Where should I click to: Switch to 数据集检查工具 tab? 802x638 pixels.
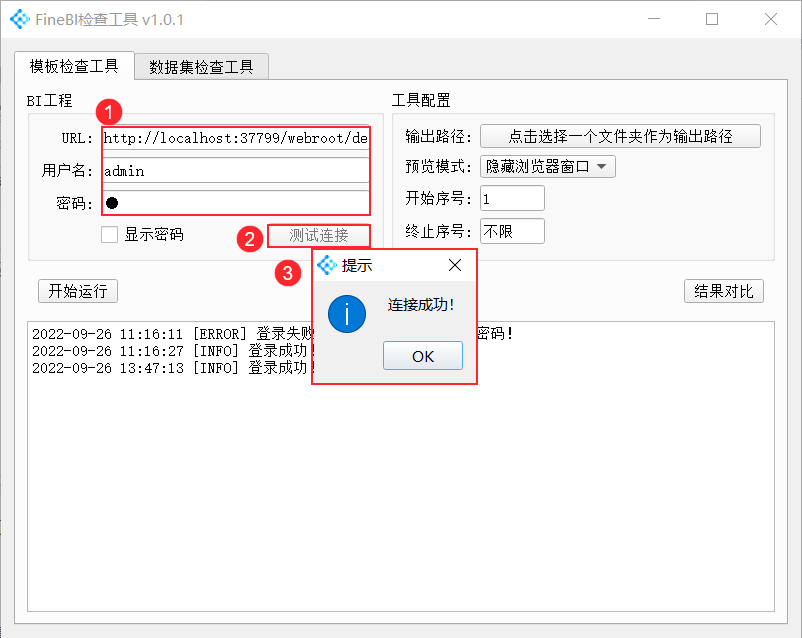(x=202, y=67)
